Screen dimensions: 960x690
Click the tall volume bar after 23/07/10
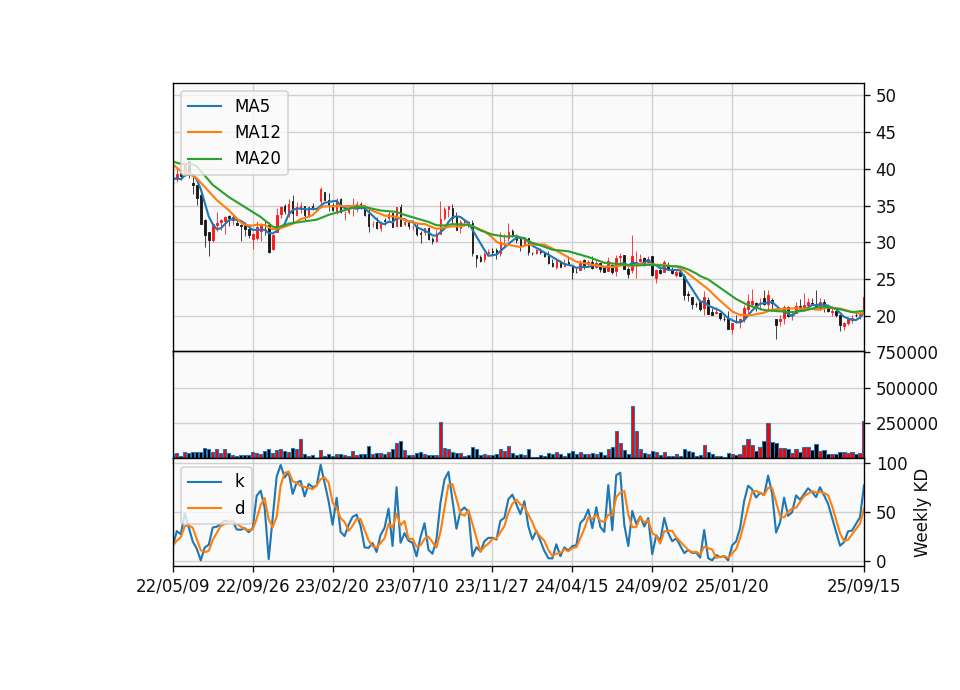pos(441,440)
